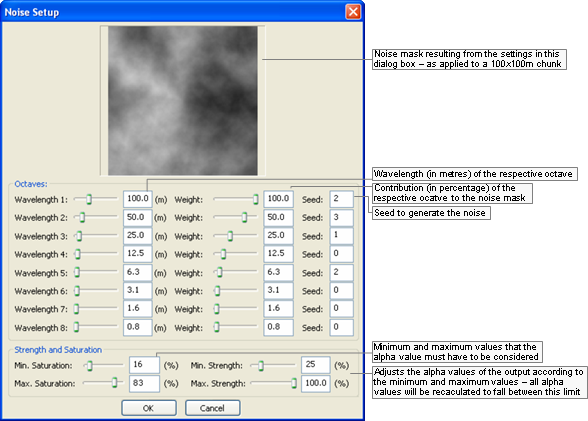Click the Wavelength 1 slider handle
This screenshot has height=421, width=588.
(x=89, y=199)
